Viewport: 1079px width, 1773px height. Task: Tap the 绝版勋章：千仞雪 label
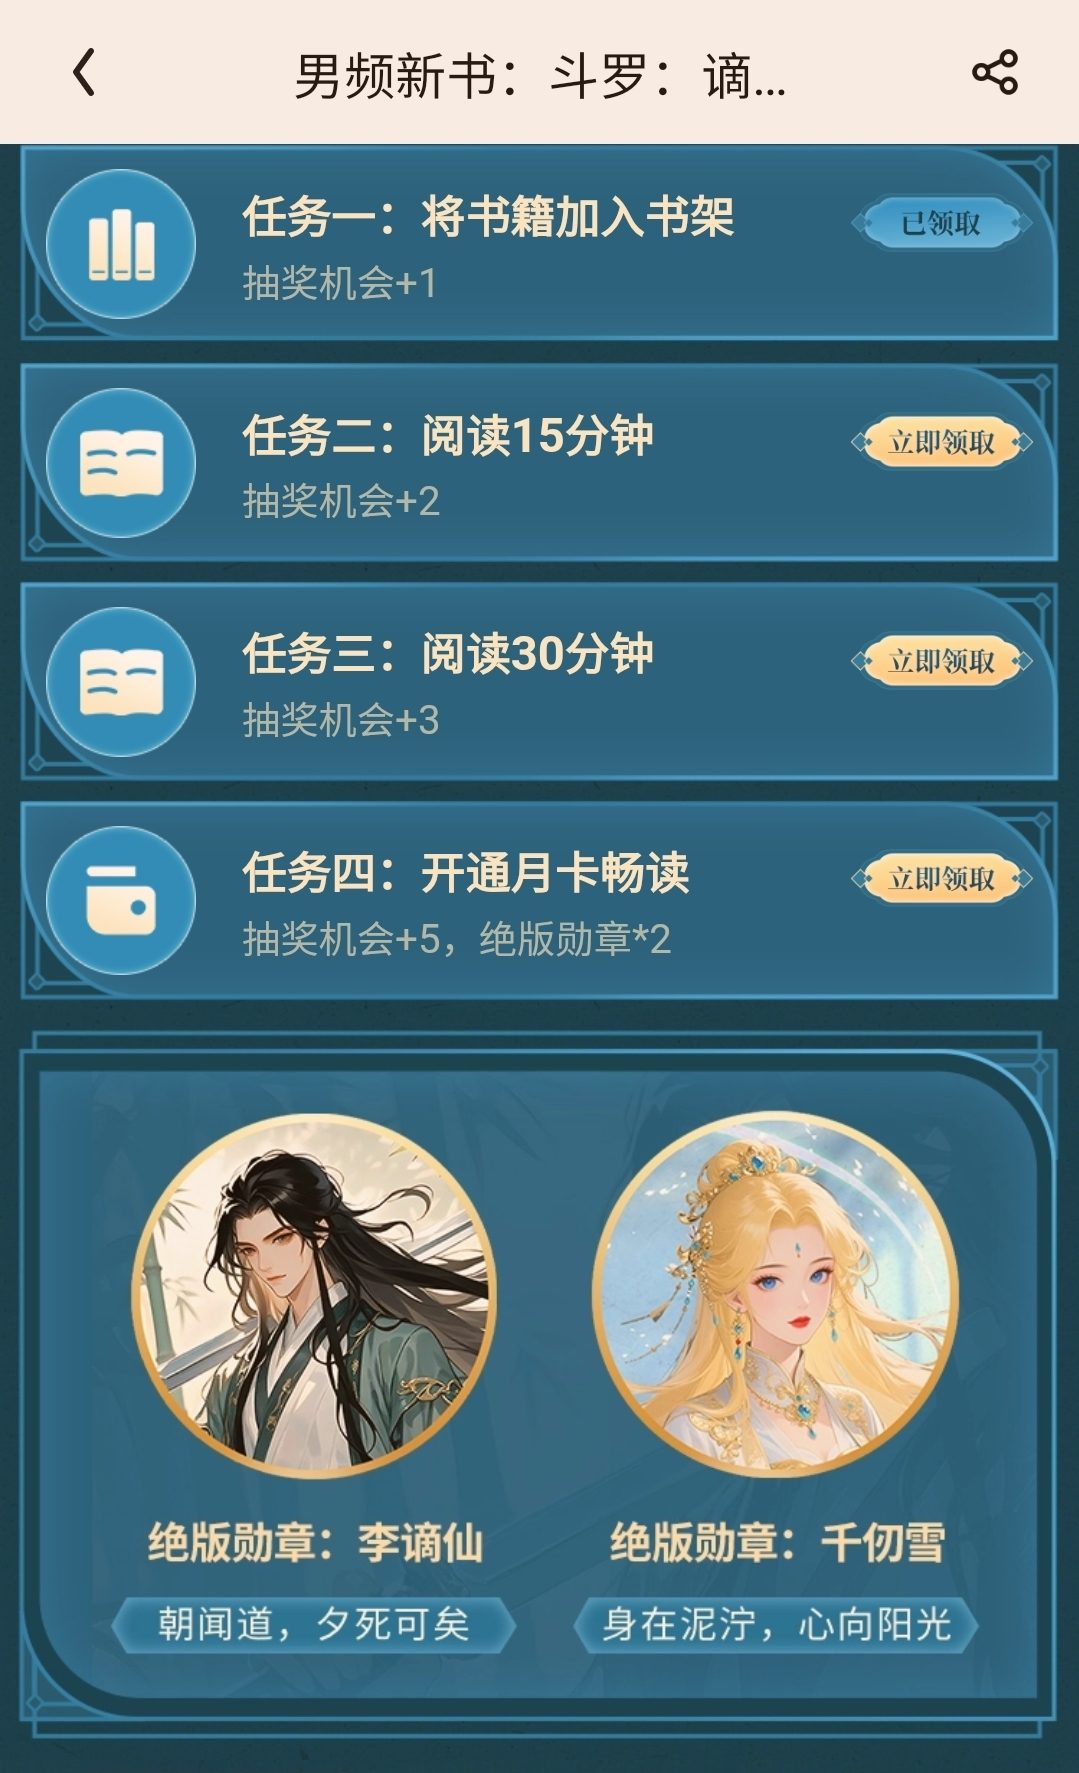(777, 1542)
